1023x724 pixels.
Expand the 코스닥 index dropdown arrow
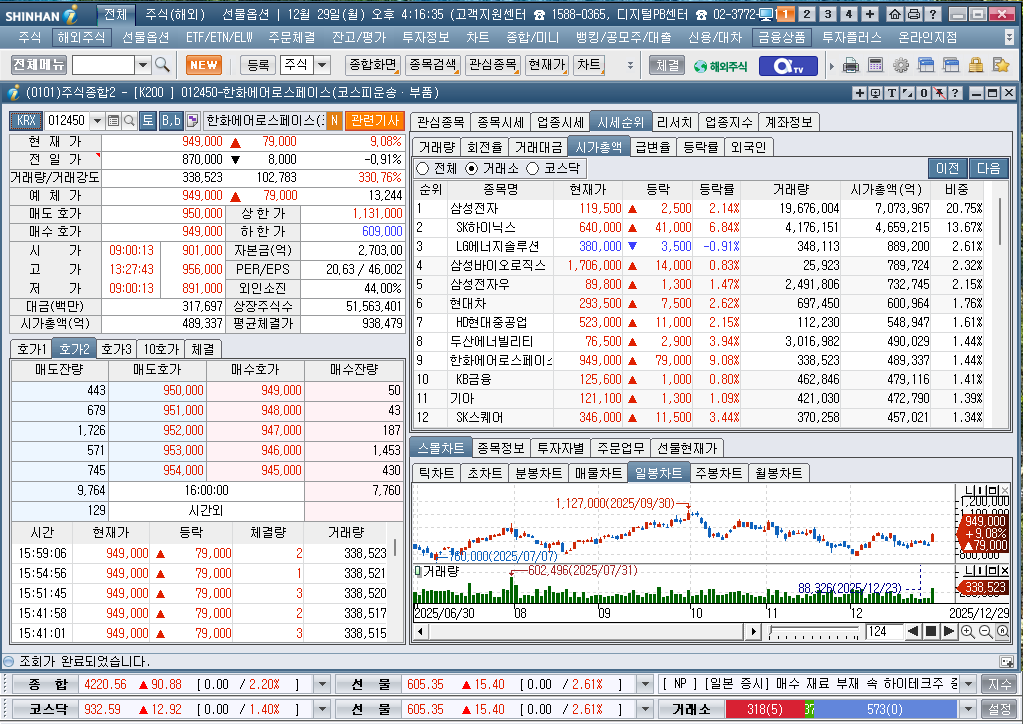322,709
